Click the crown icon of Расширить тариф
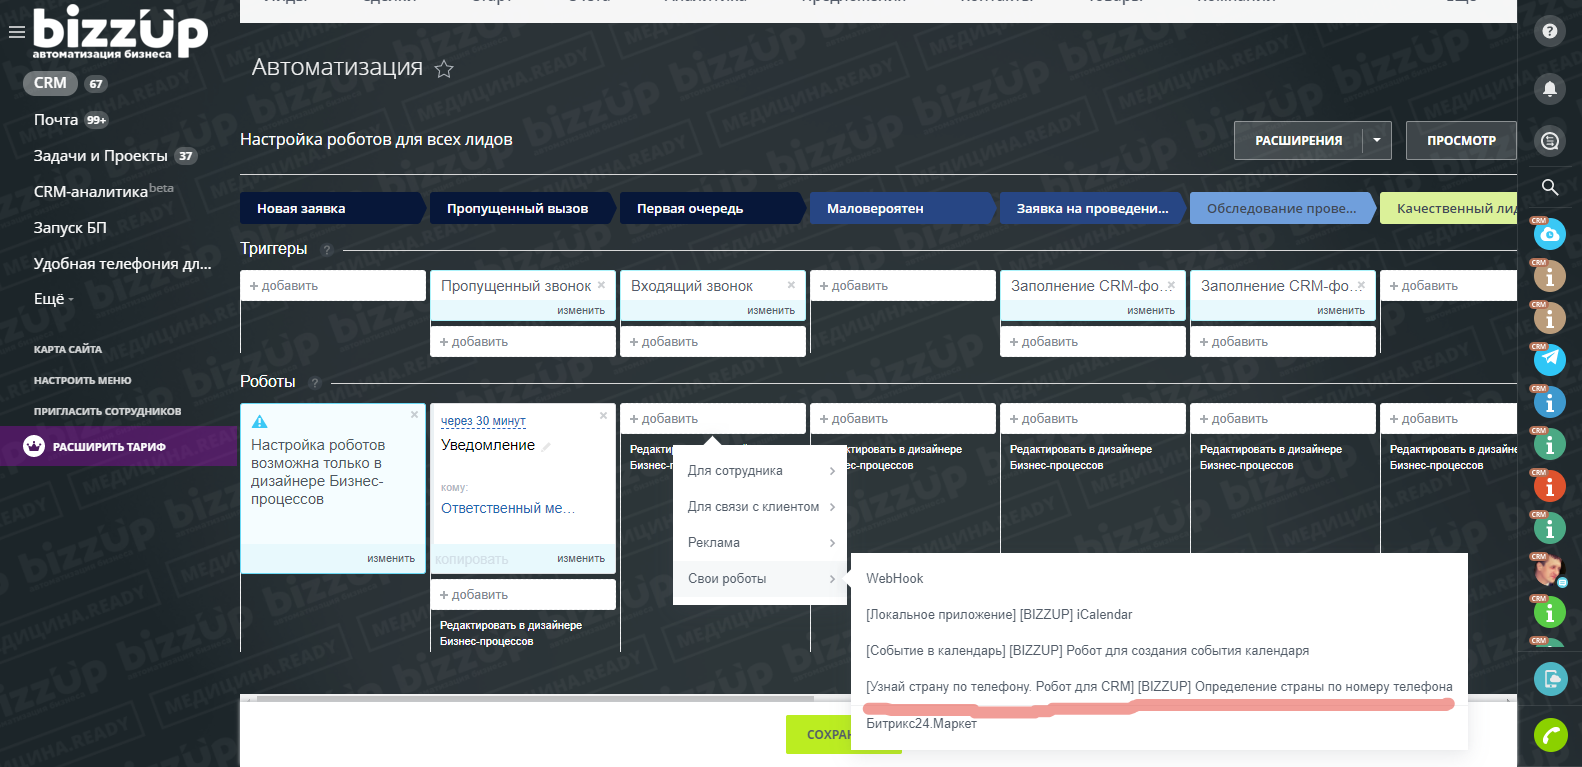This screenshot has height=767, width=1582. (34, 446)
